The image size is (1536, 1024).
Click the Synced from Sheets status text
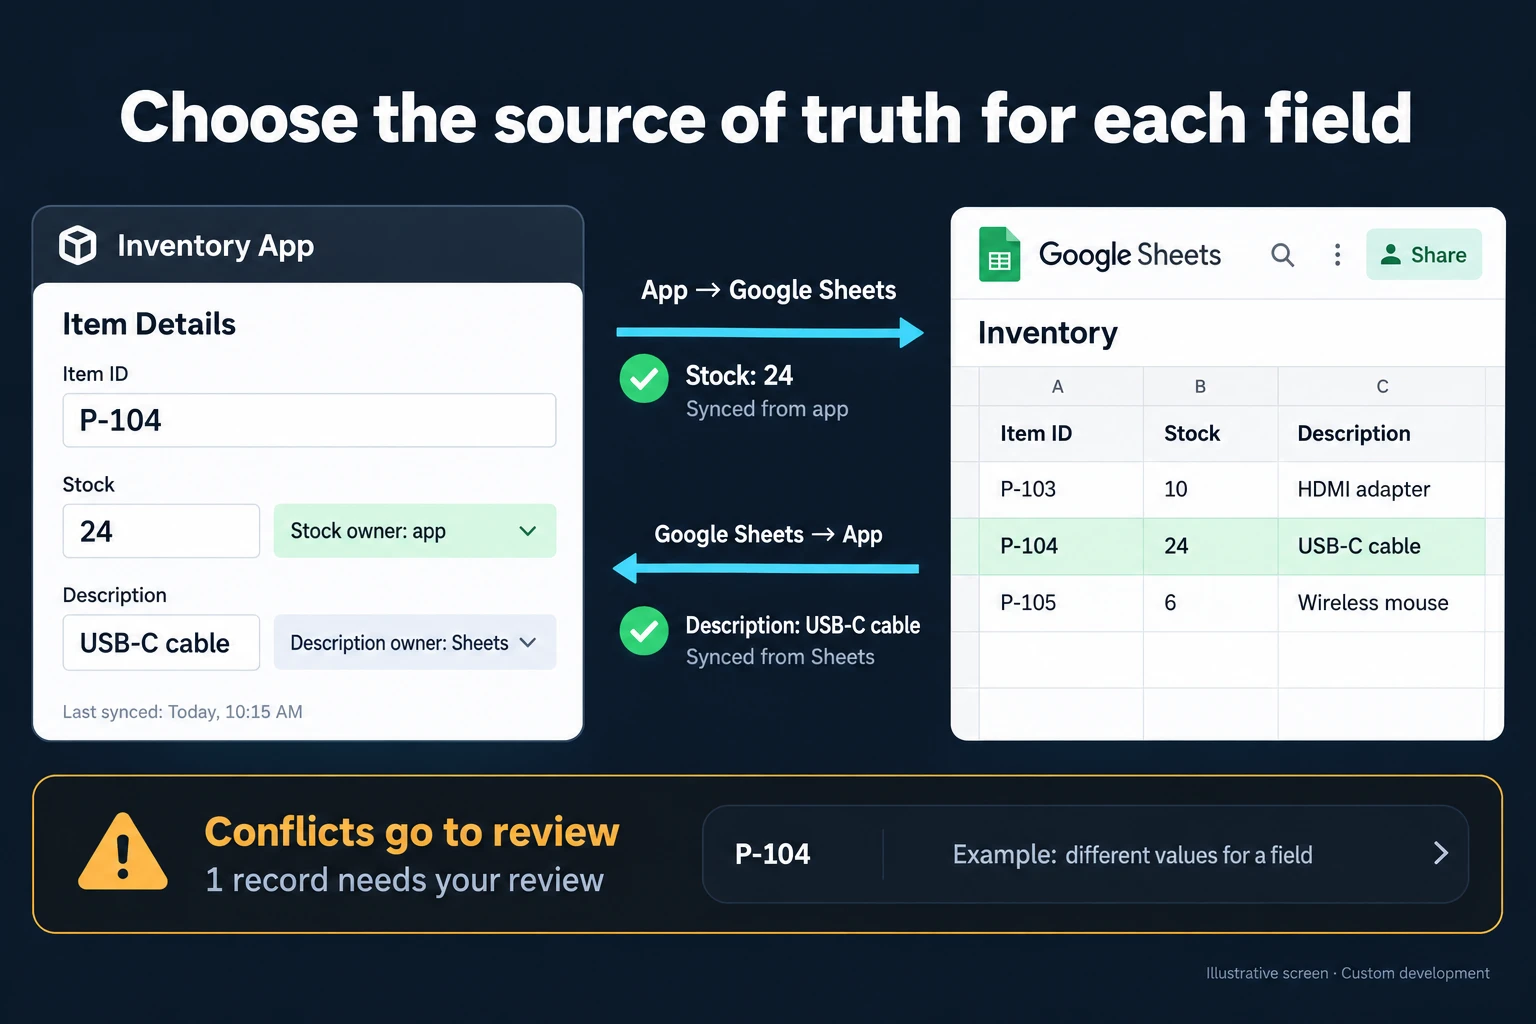pos(780,657)
